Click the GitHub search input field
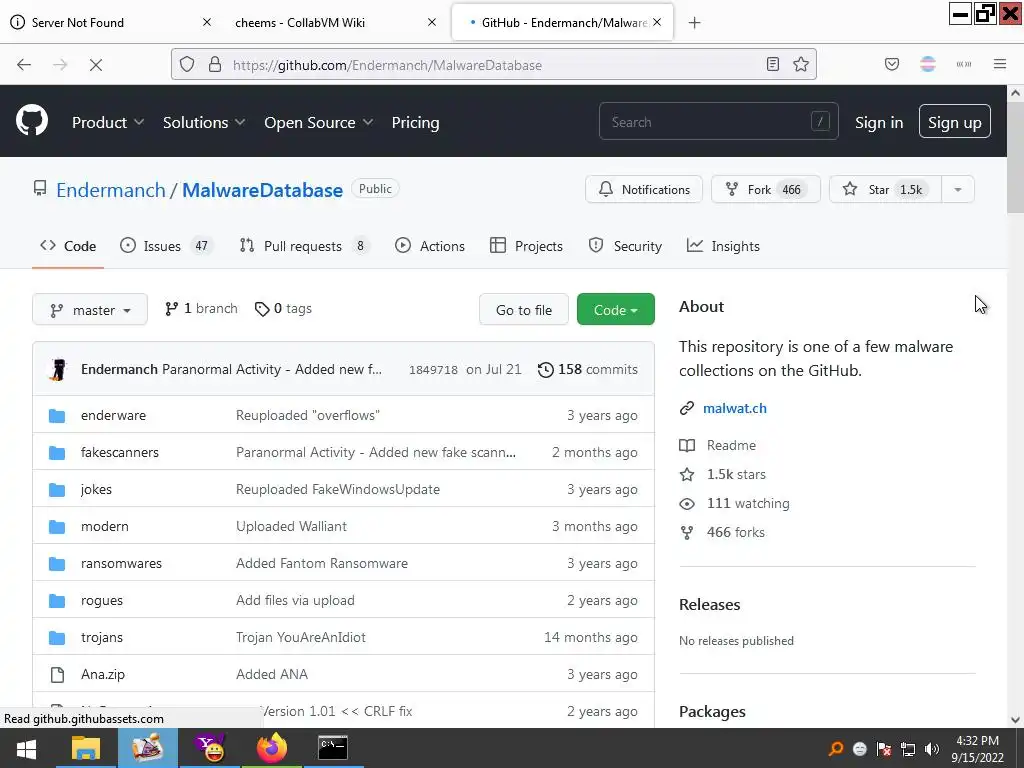 click(718, 121)
